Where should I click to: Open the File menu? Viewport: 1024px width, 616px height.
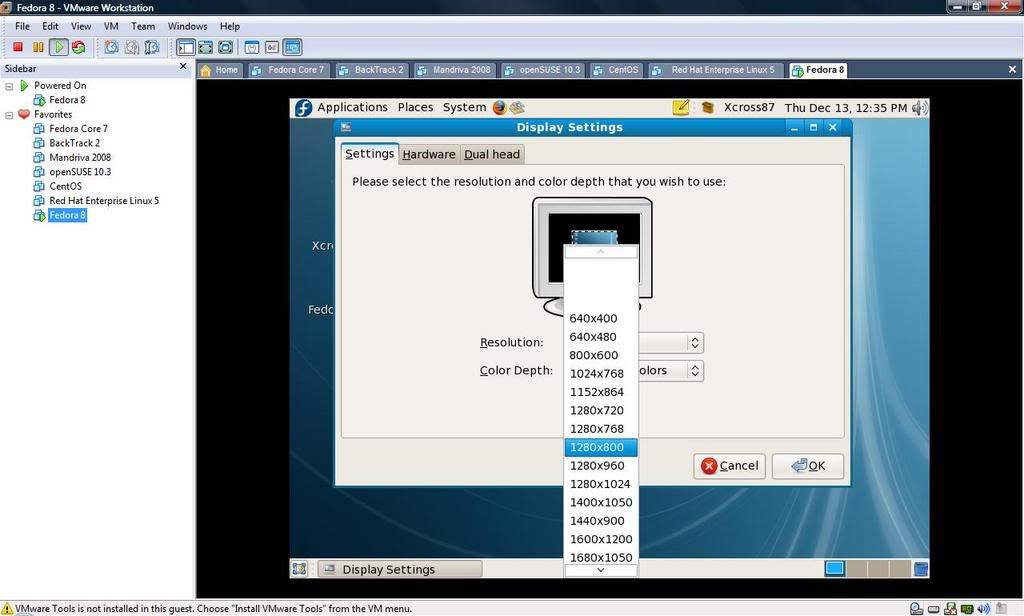pos(22,26)
